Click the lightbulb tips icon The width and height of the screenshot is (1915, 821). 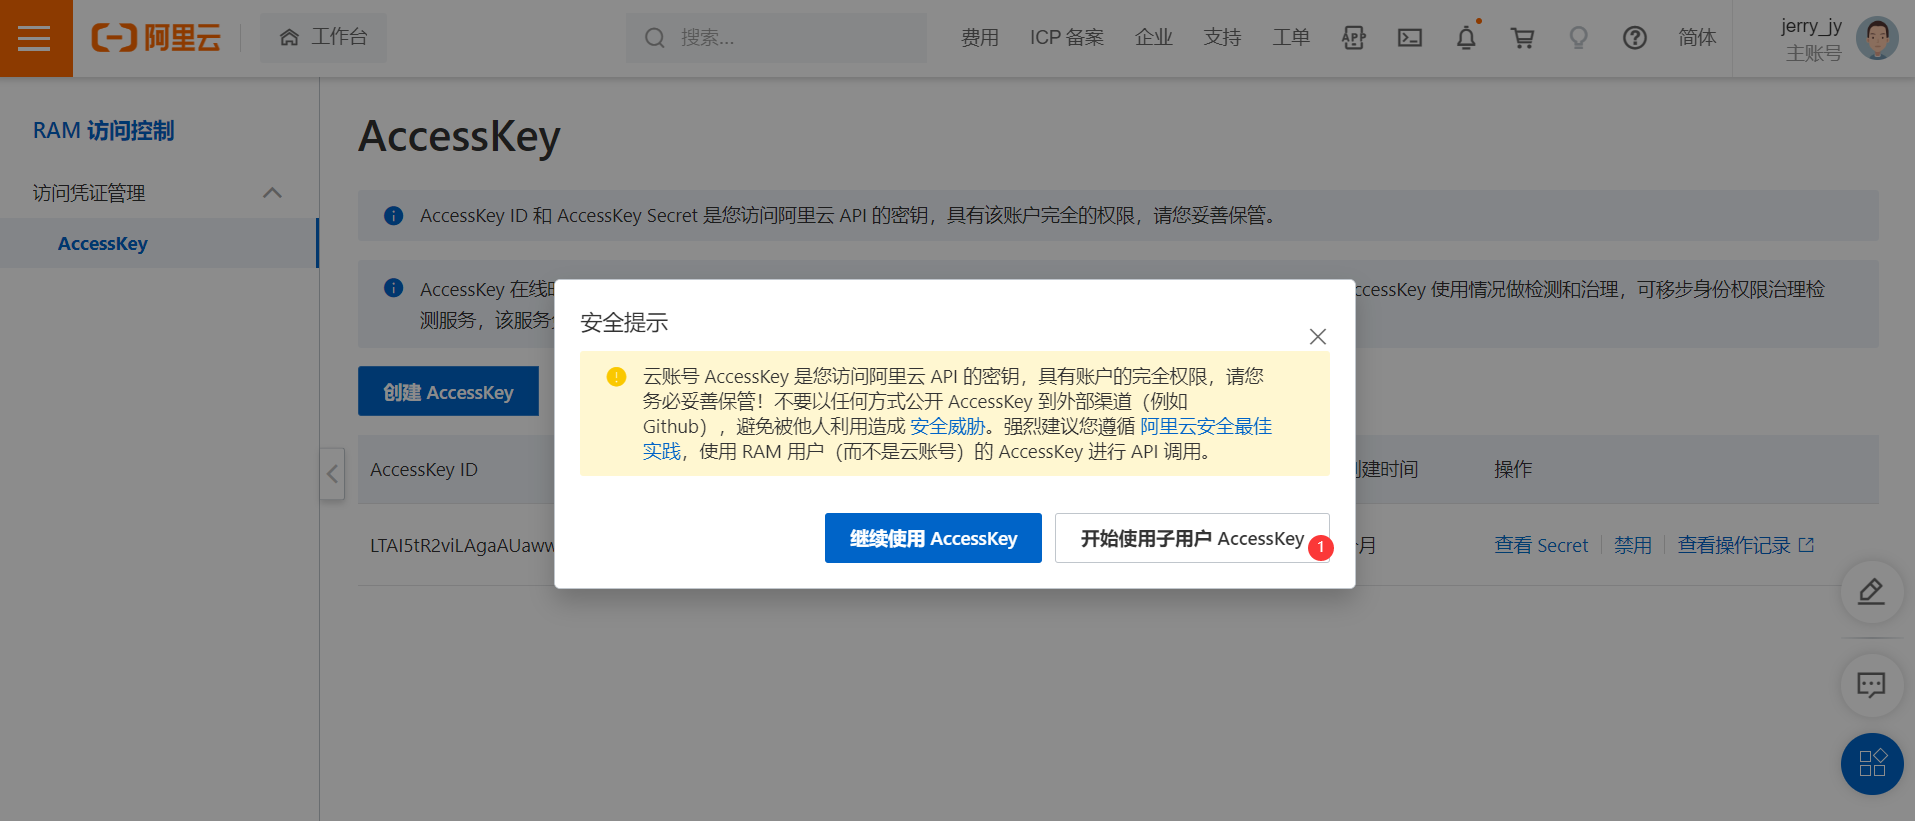[1578, 38]
